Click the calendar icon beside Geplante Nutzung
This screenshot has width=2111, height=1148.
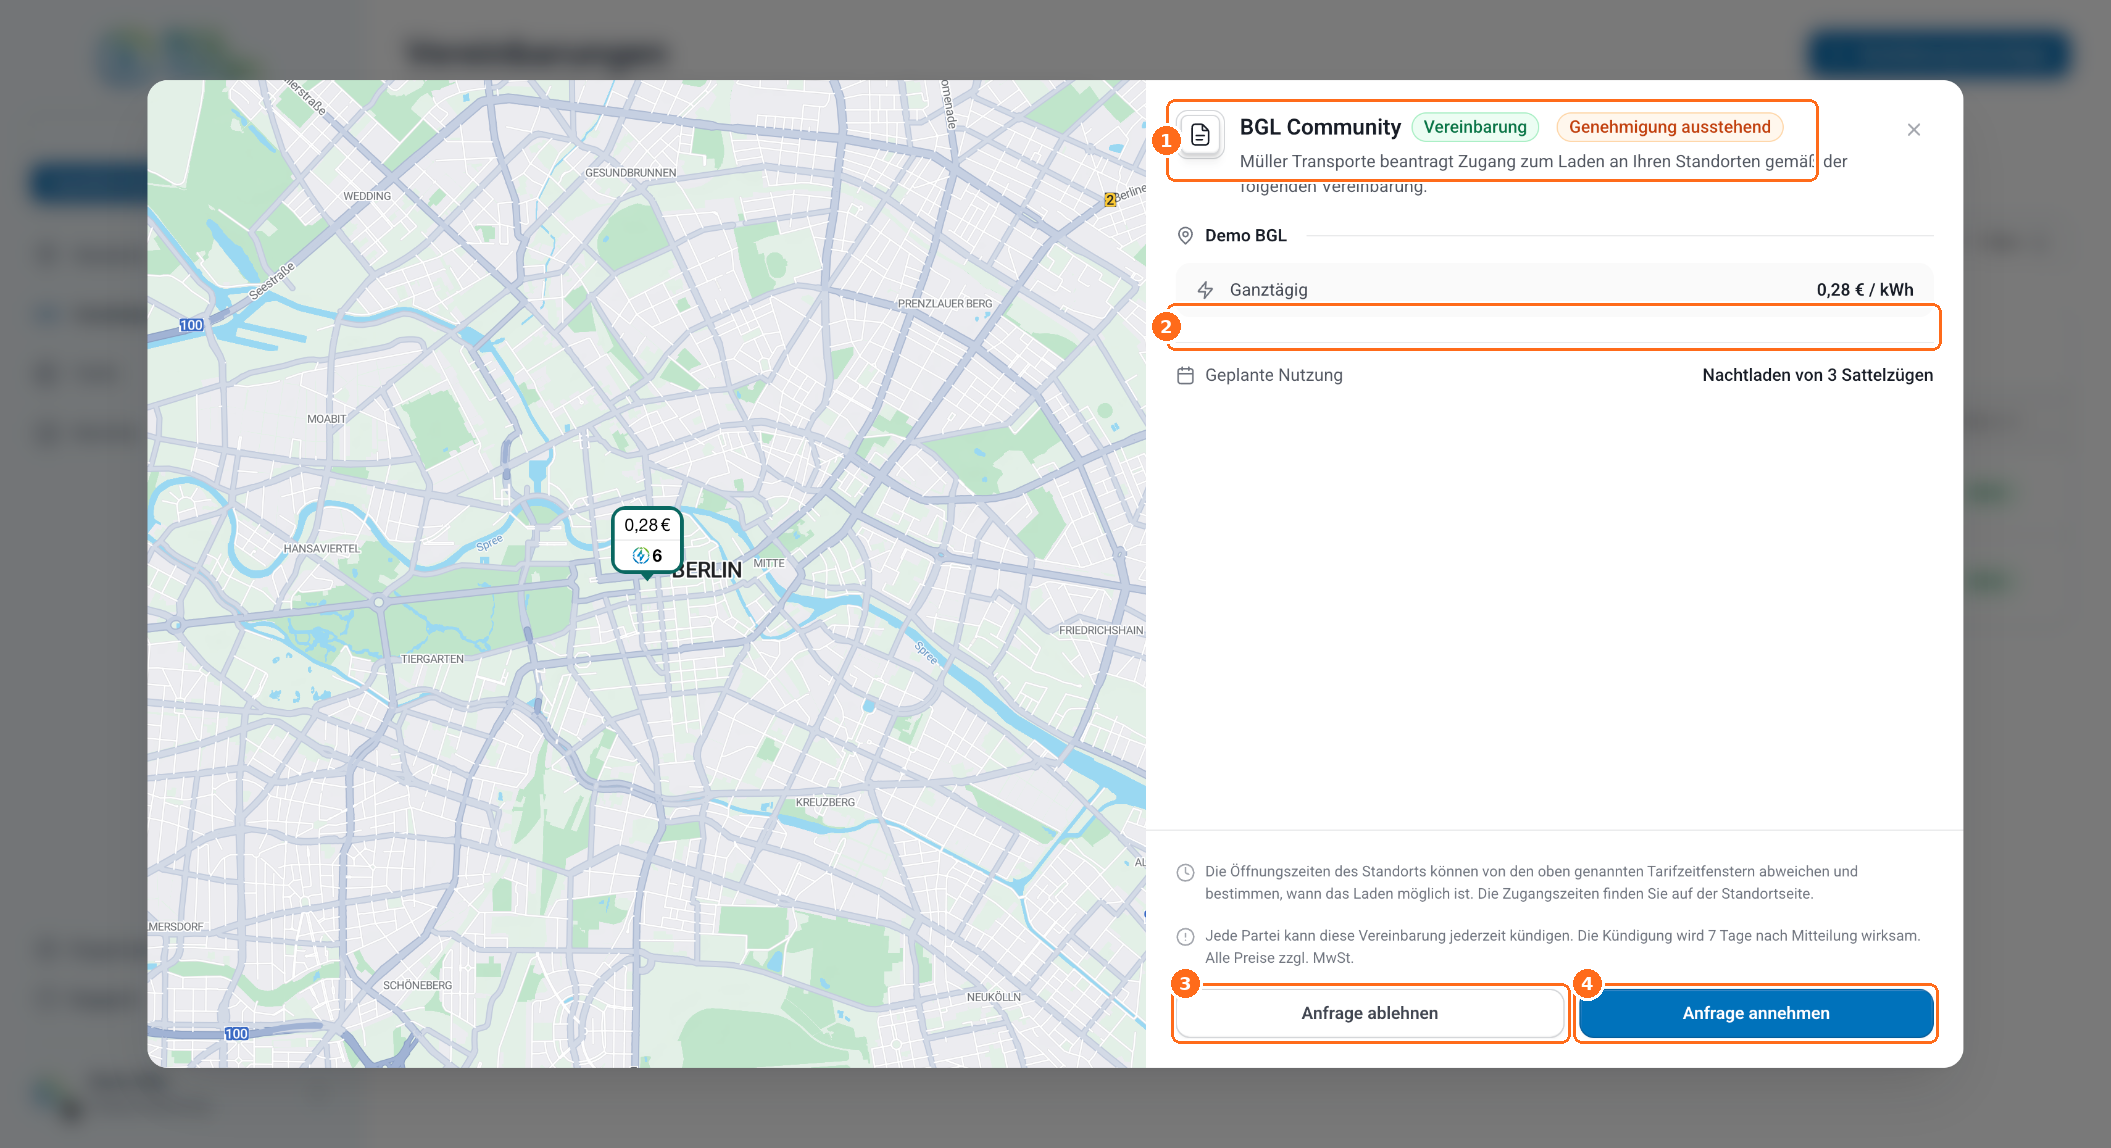(x=1185, y=376)
